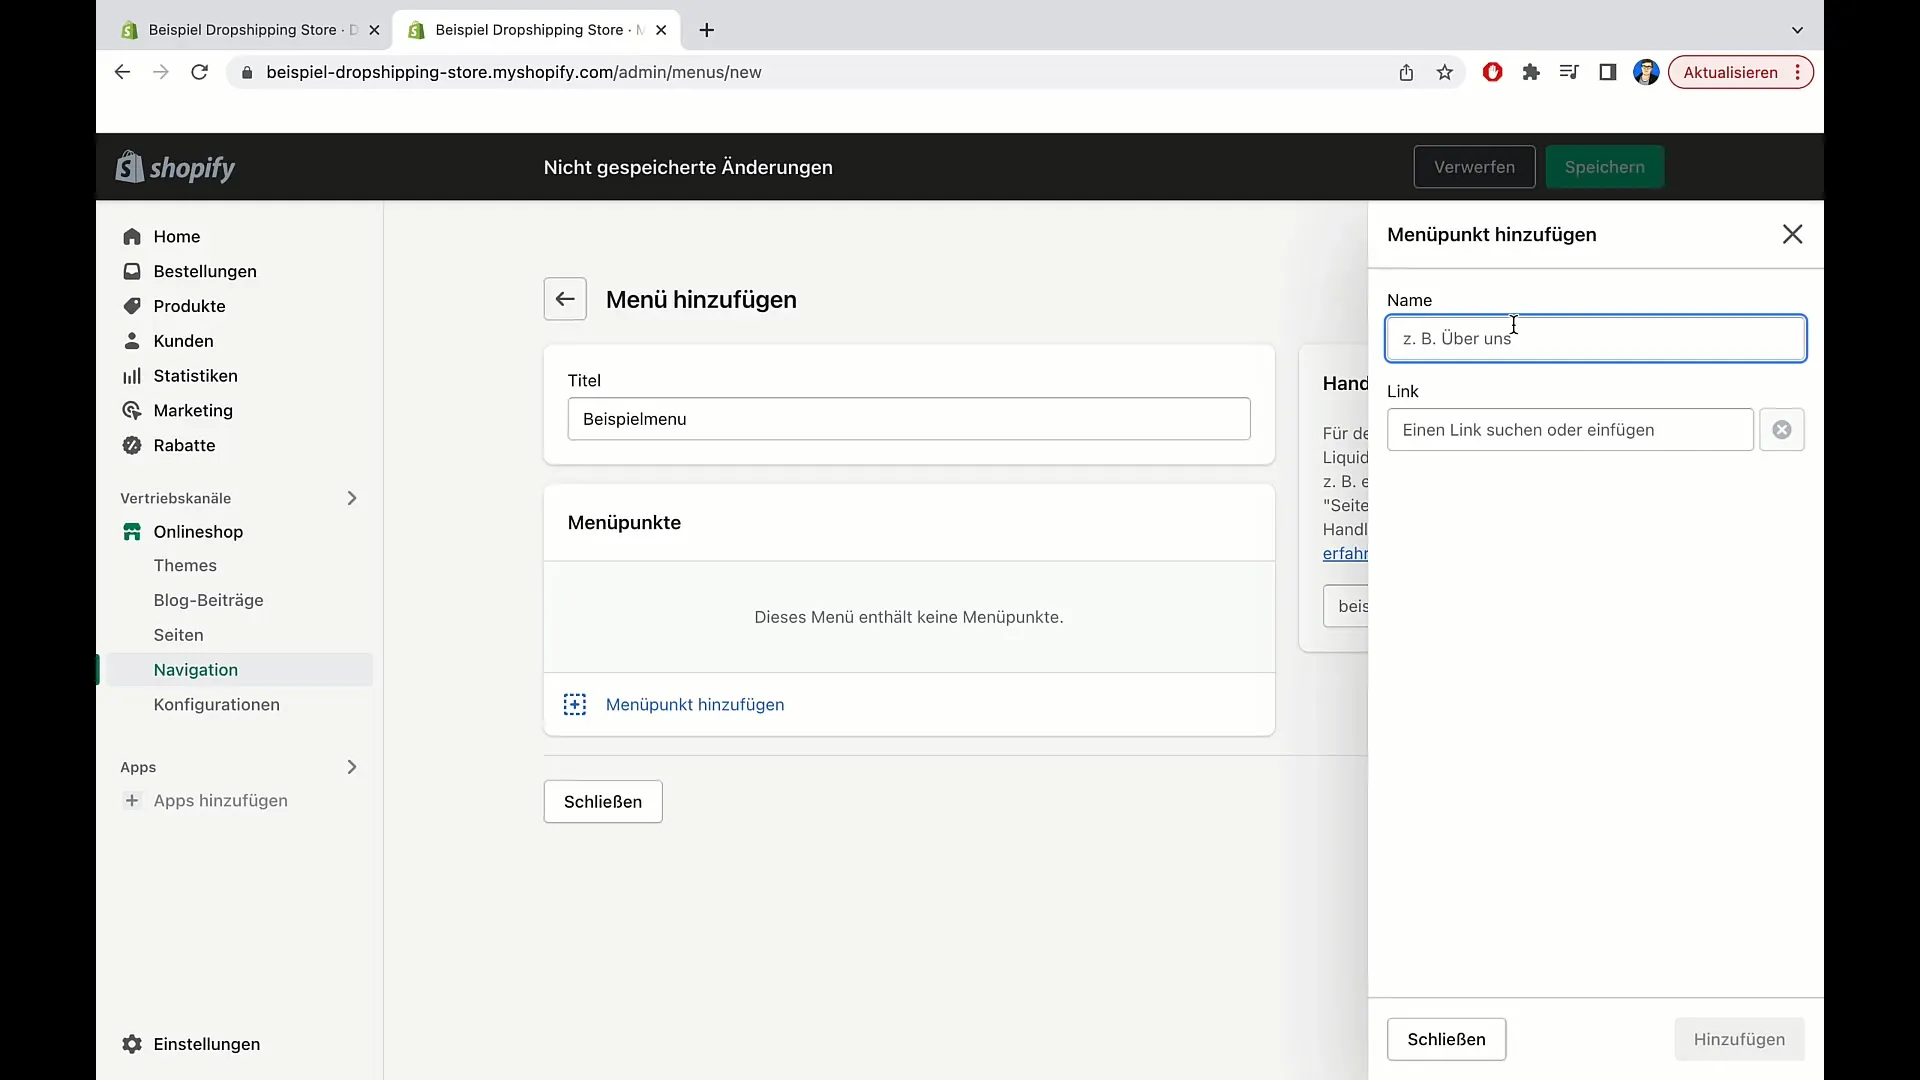Click the dashed plus icon for Menüpunkt hinzufügen
1920x1080 pixels.
[x=575, y=705]
